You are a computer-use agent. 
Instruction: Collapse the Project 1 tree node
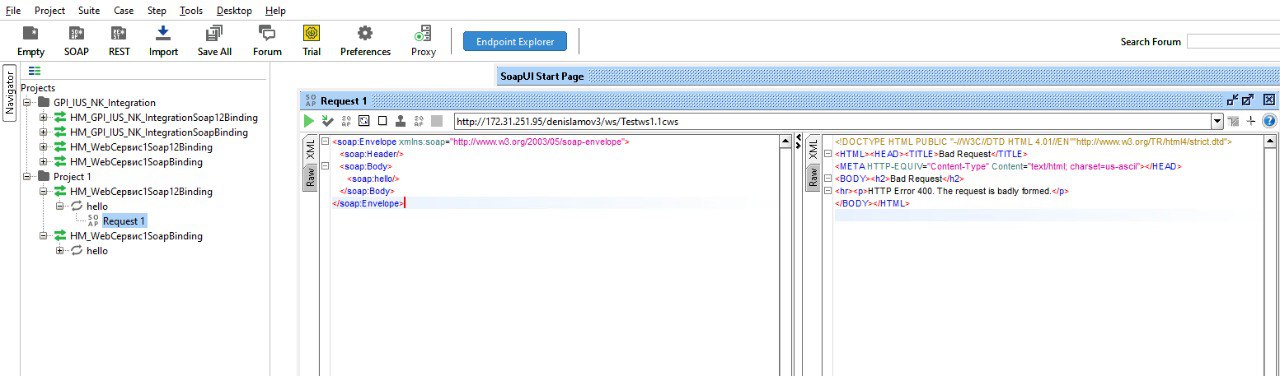click(x=27, y=176)
